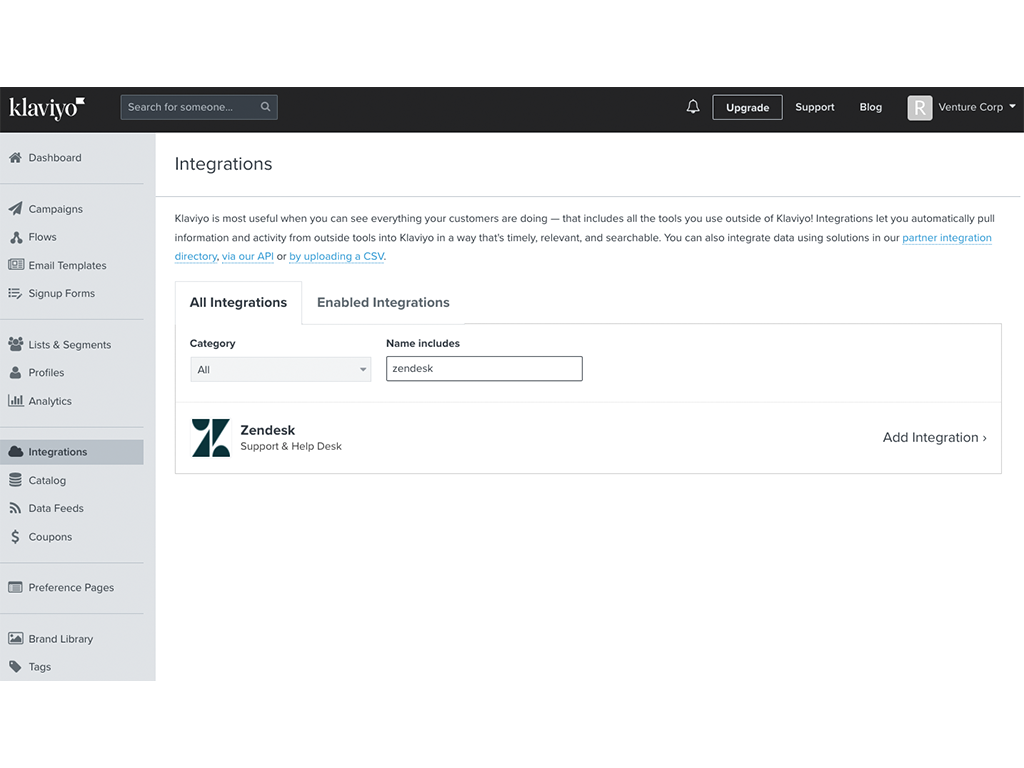Click the Analytics bar chart icon
1024x768 pixels.
click(15, 401)
